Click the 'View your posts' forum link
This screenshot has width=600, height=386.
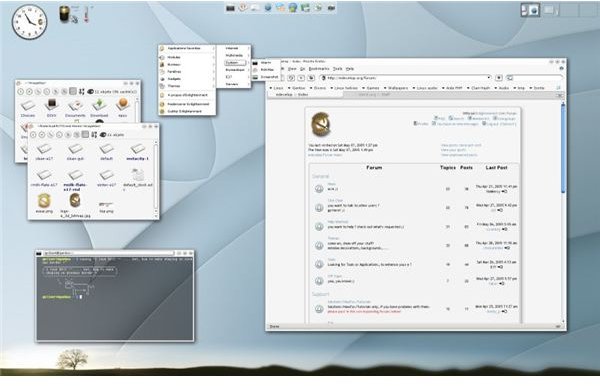click(453, 150)
